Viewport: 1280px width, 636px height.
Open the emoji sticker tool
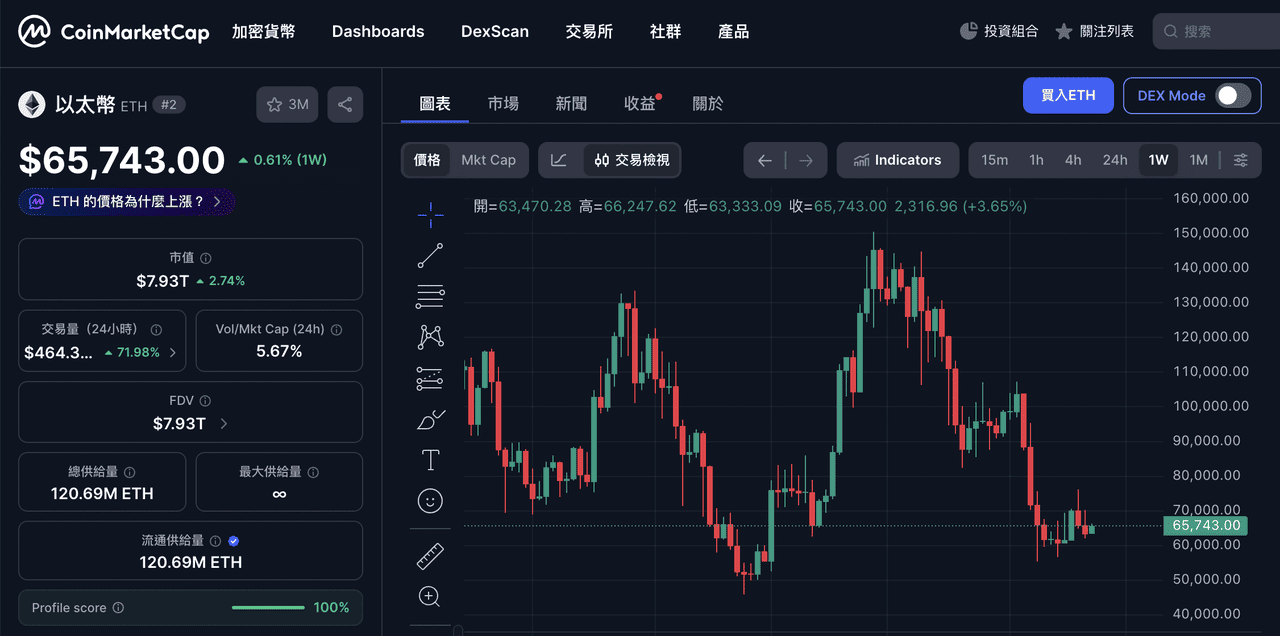(x=430, y=501)
